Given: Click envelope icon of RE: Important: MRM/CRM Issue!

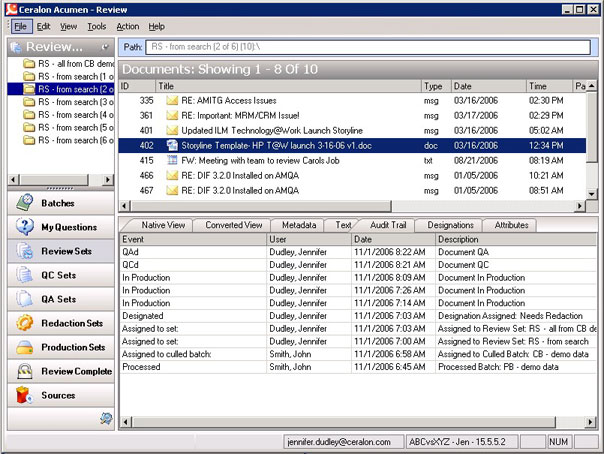Looking at the screenshot, I should pyautogui.click(x=172, y=116).
